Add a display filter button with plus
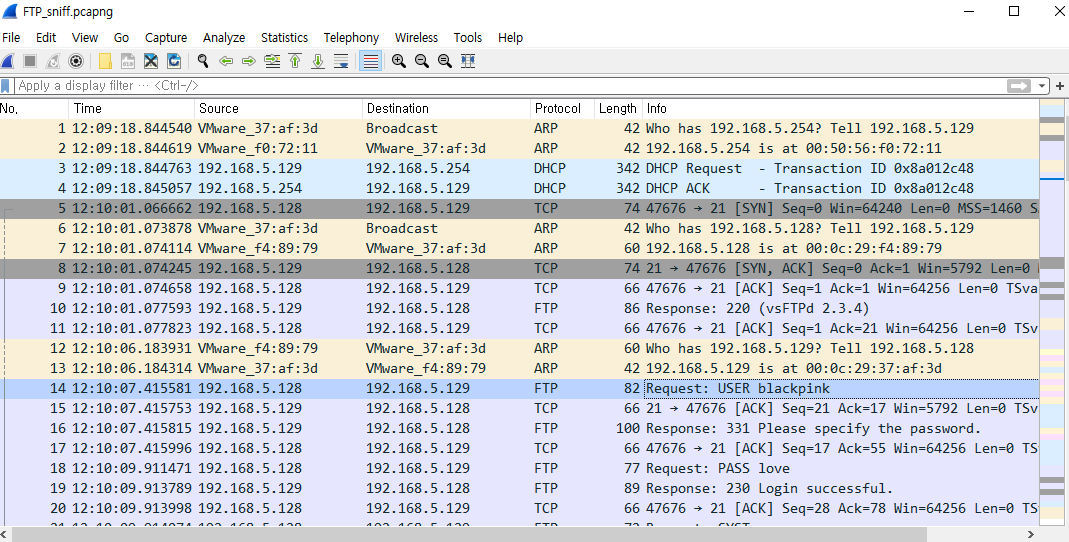The width and height of the screenshot is (1069, 542). click(1060, 86)
